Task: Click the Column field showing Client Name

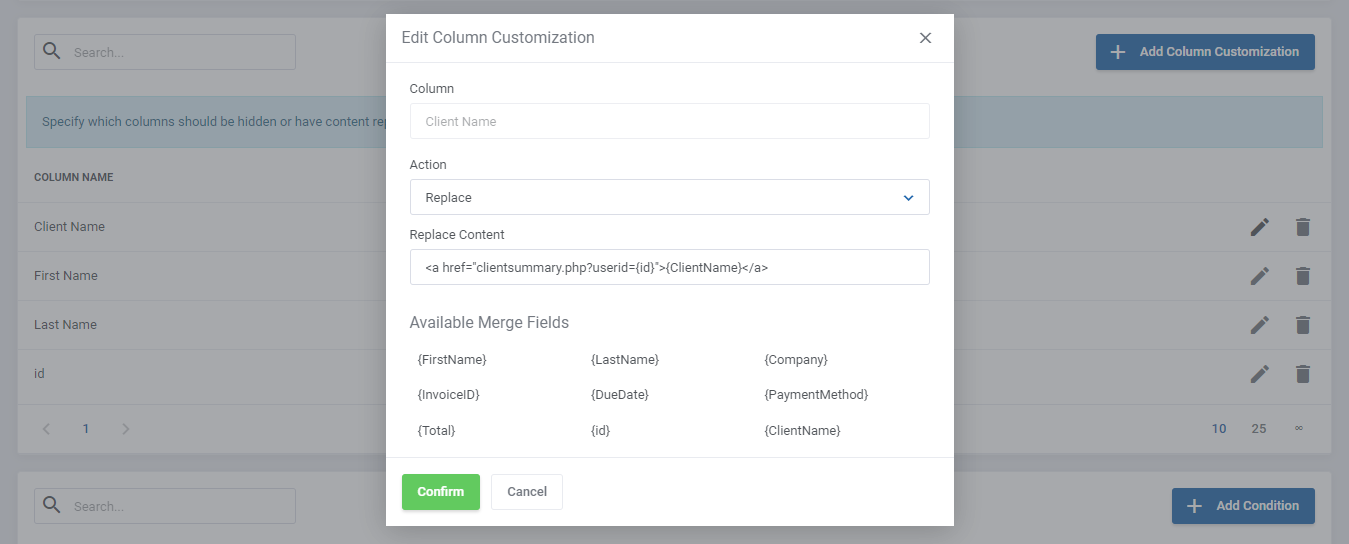Action: (x=669, y=121)
